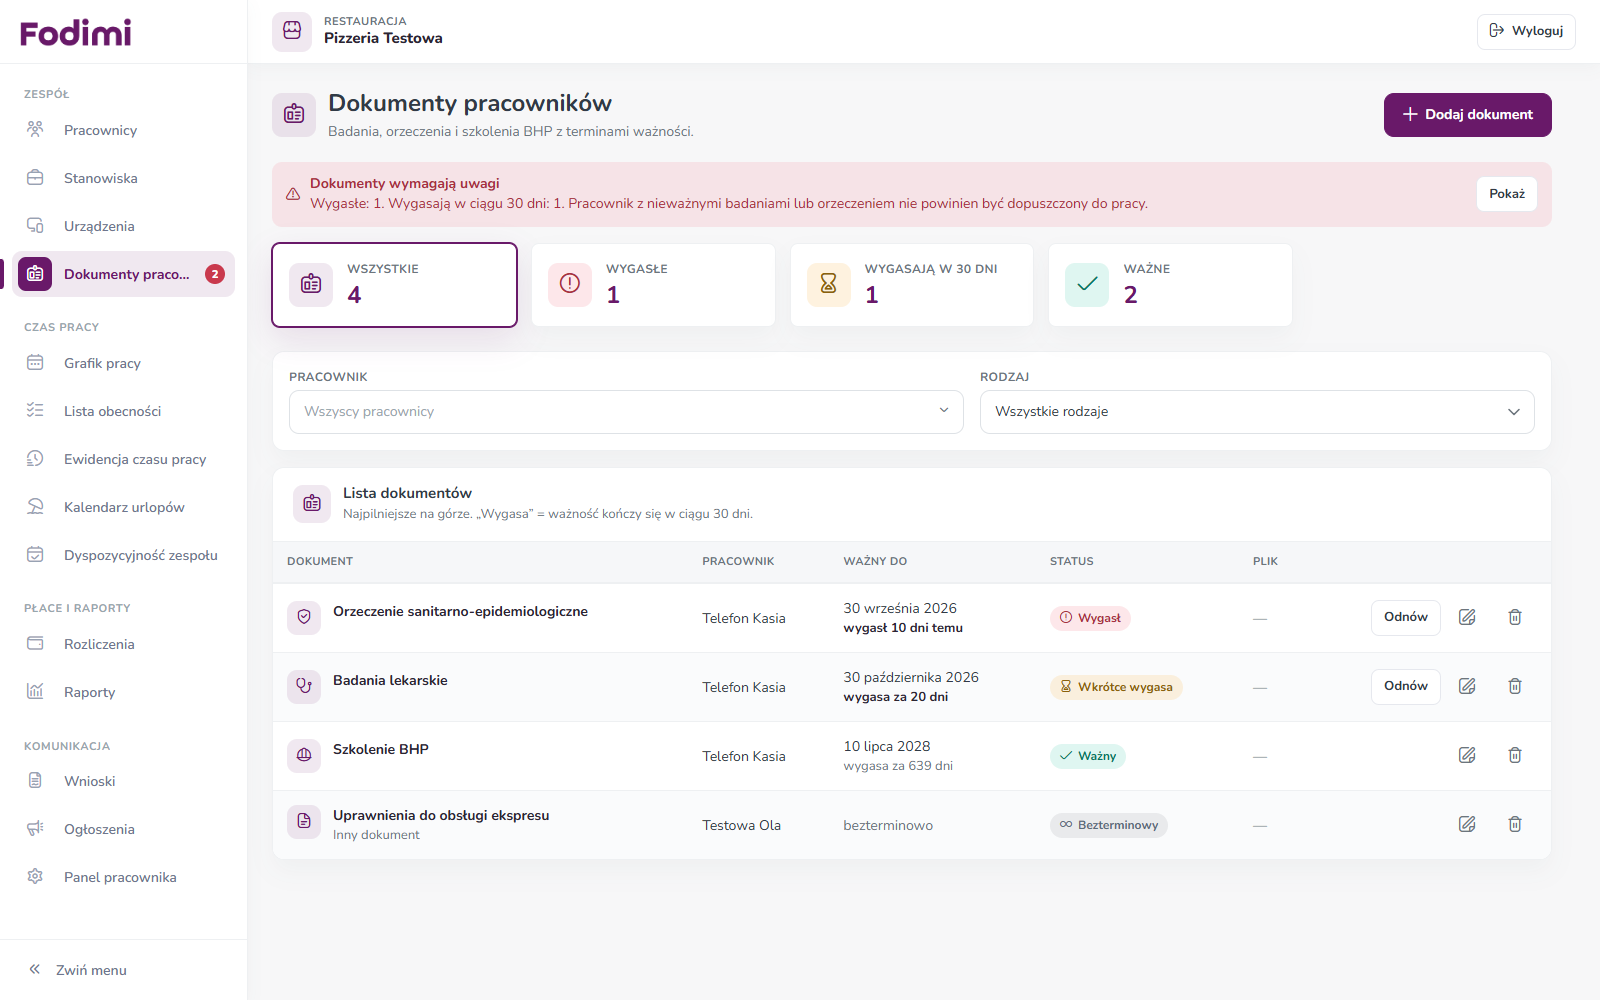1600x1000 pixels.
Task: Click the Bezterminowy status badge
Action: pos(1109,825)
